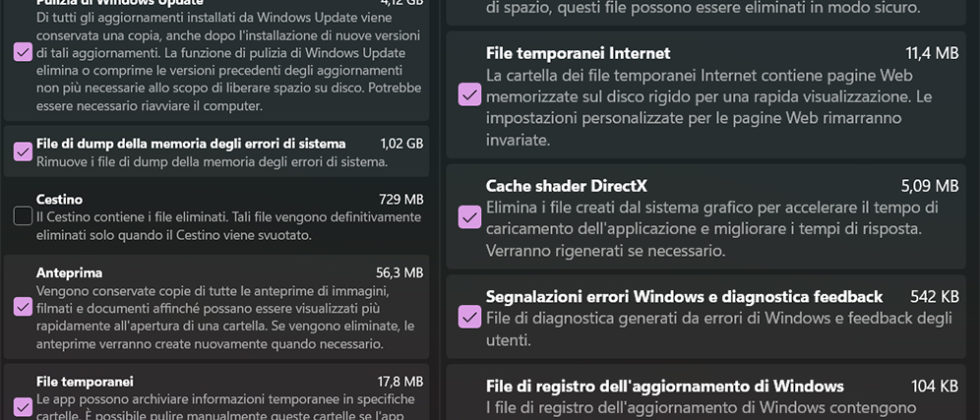Viewport: 980px width, 420px height.
Task: Select the Cestino item title
Action: [x=59, y=199]
